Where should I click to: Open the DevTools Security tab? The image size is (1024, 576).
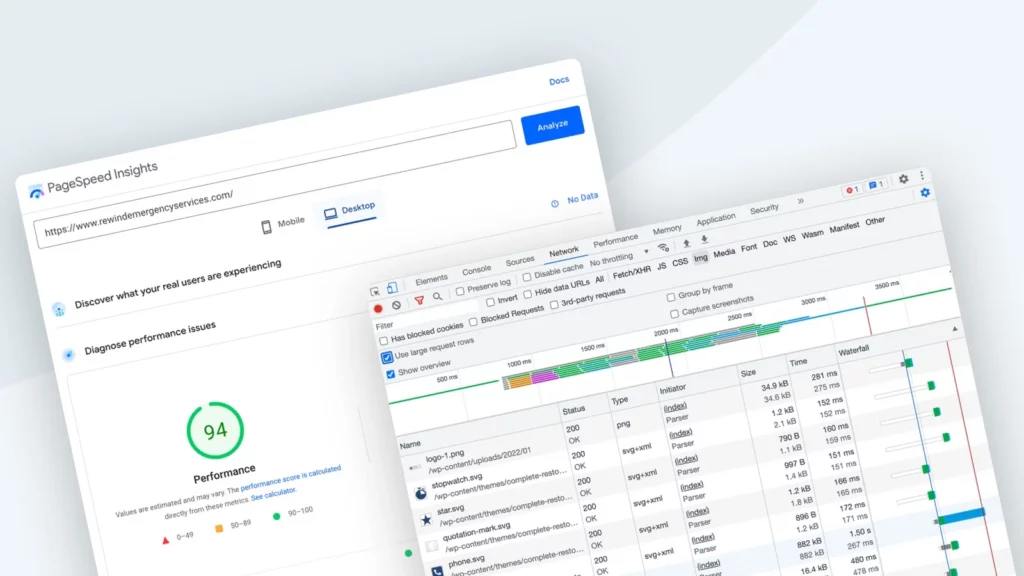click(x=764, y=209)
